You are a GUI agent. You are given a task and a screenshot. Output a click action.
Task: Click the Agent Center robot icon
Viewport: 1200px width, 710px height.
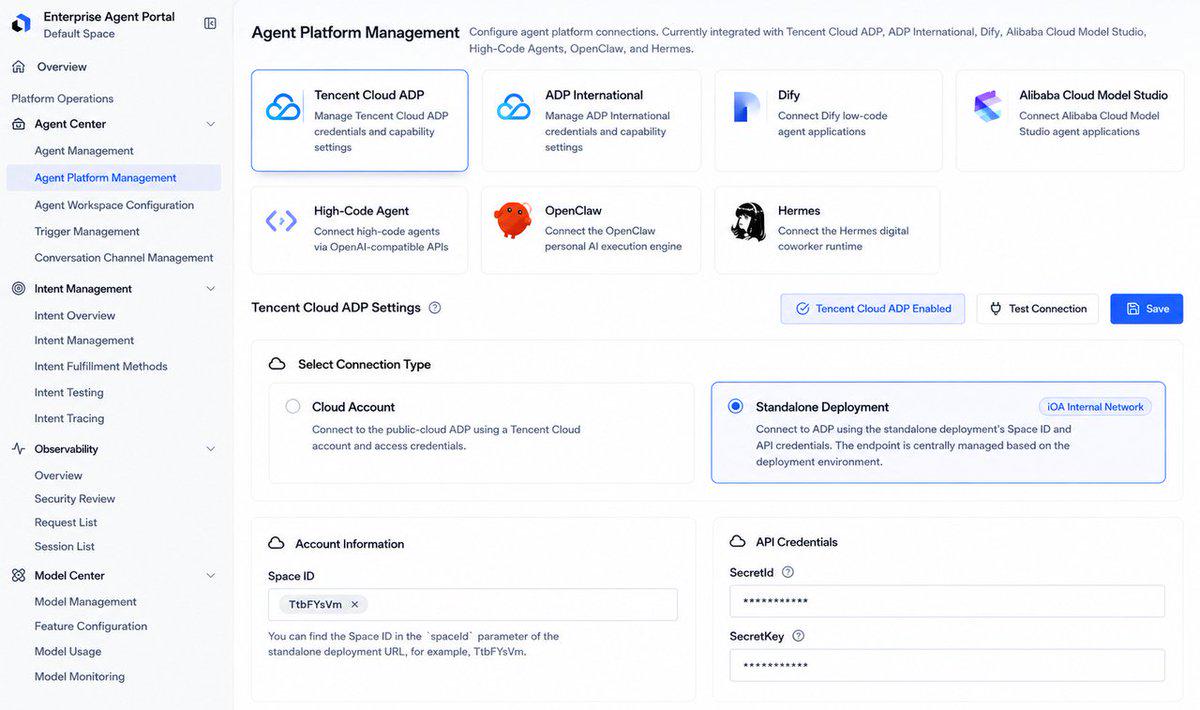point(18,124)
